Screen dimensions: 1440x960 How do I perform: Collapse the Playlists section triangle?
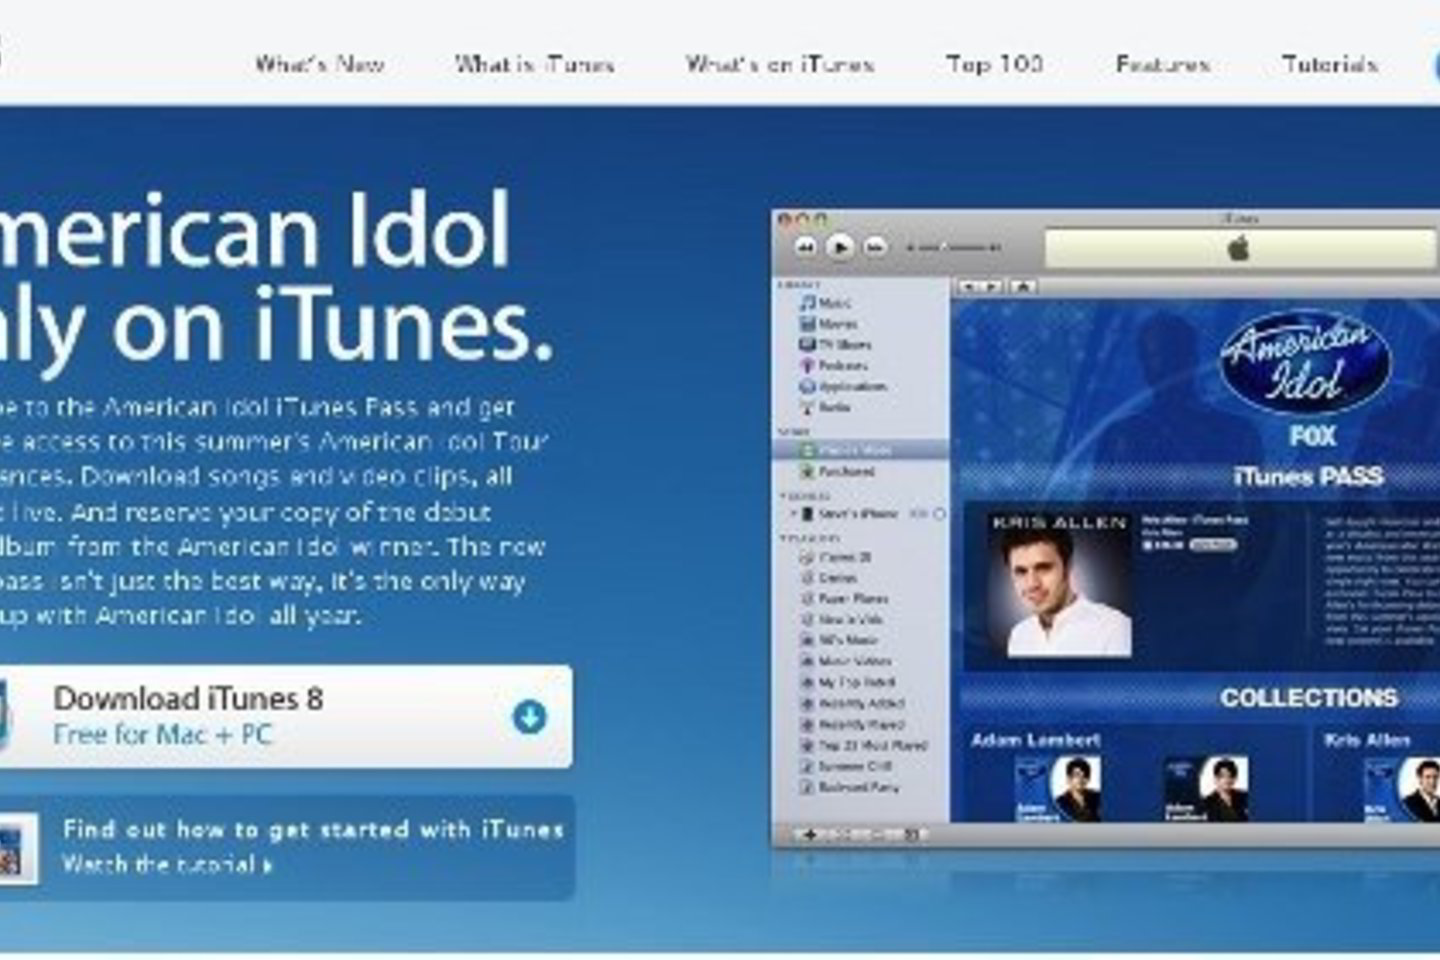(x=783, y=538)
